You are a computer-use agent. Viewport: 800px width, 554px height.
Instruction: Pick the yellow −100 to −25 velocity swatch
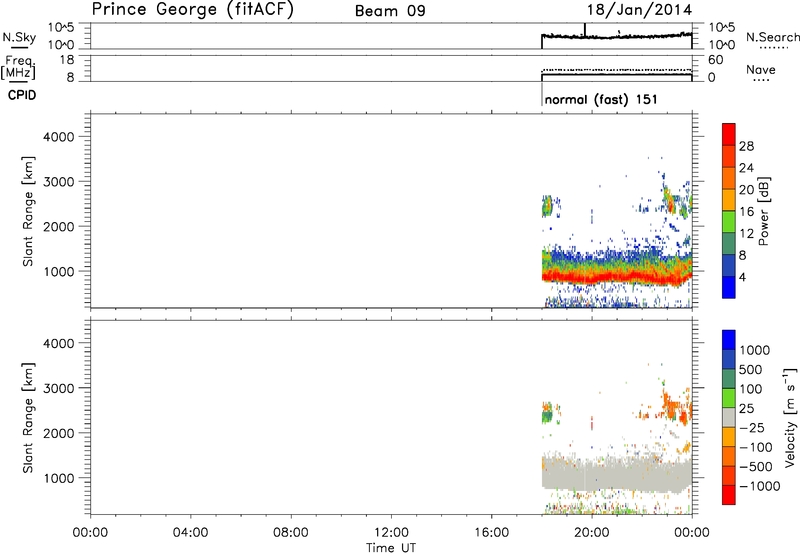point(729,437)
